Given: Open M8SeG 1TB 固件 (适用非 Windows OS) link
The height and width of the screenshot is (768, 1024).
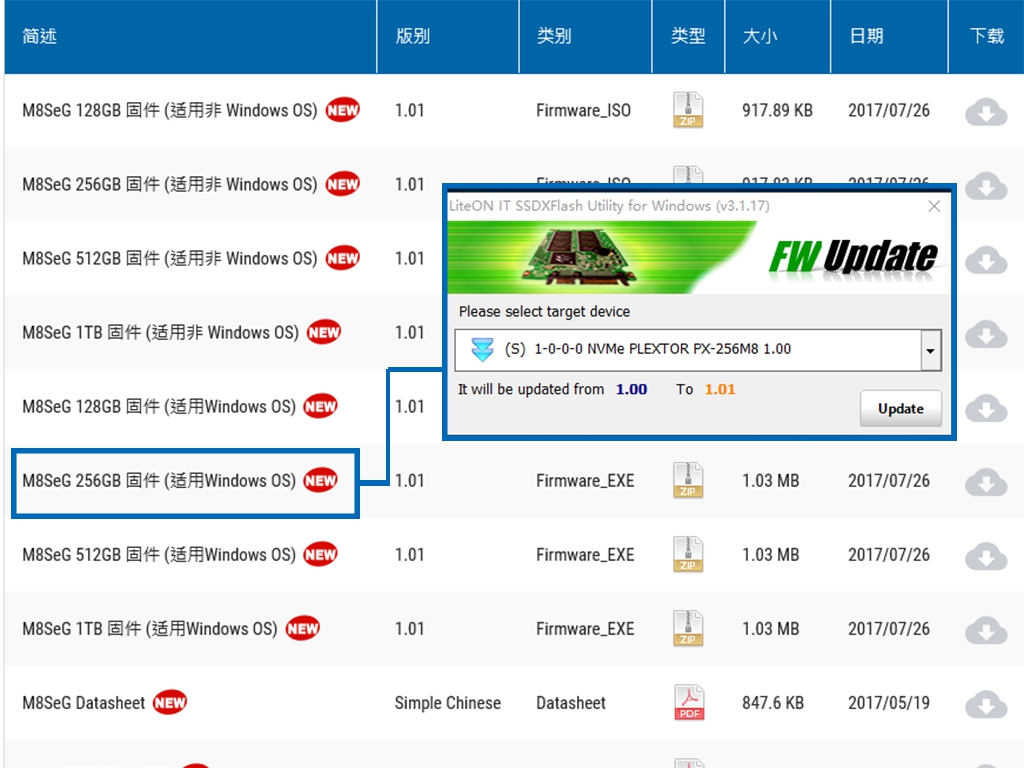Looking at the screenshot, I should (161, 332).
